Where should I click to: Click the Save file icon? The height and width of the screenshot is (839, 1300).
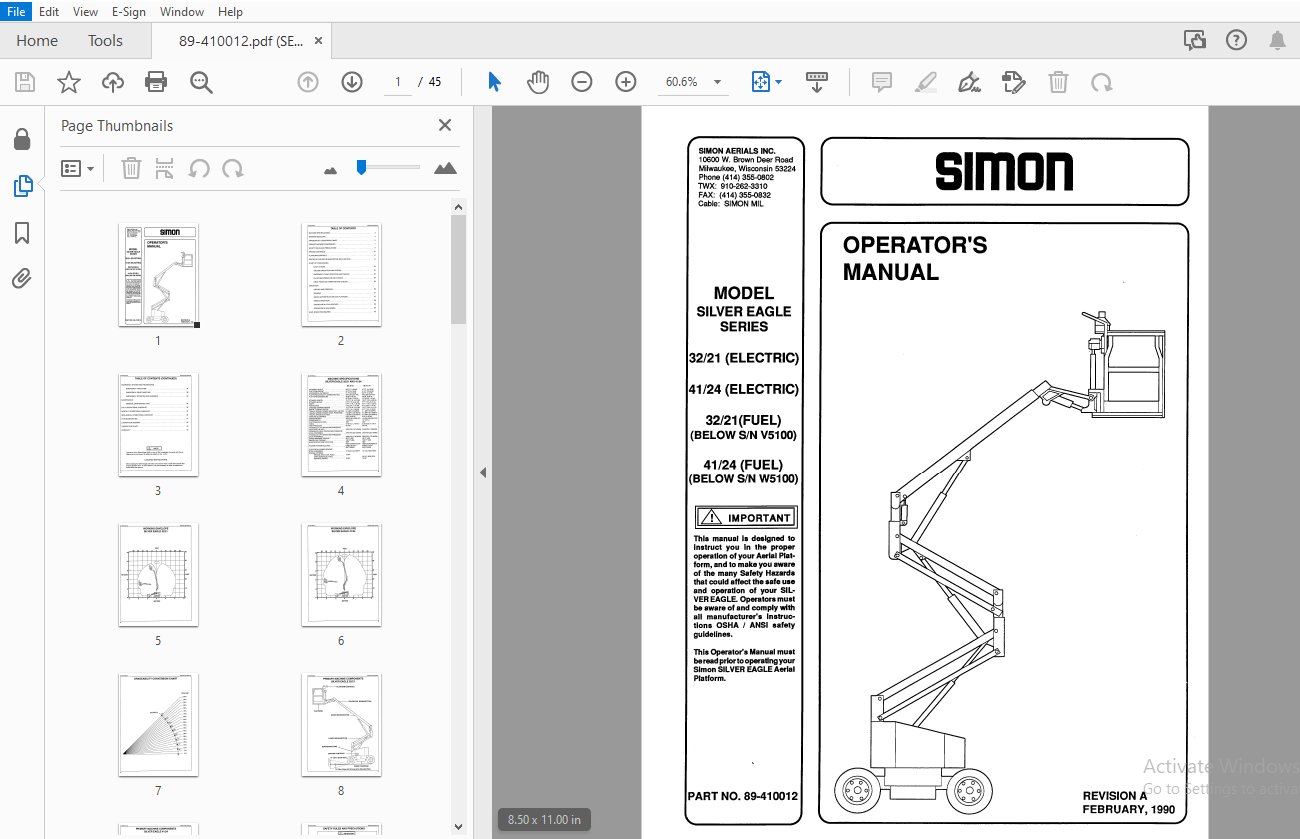pyautogui.click(x=25, y=82)
